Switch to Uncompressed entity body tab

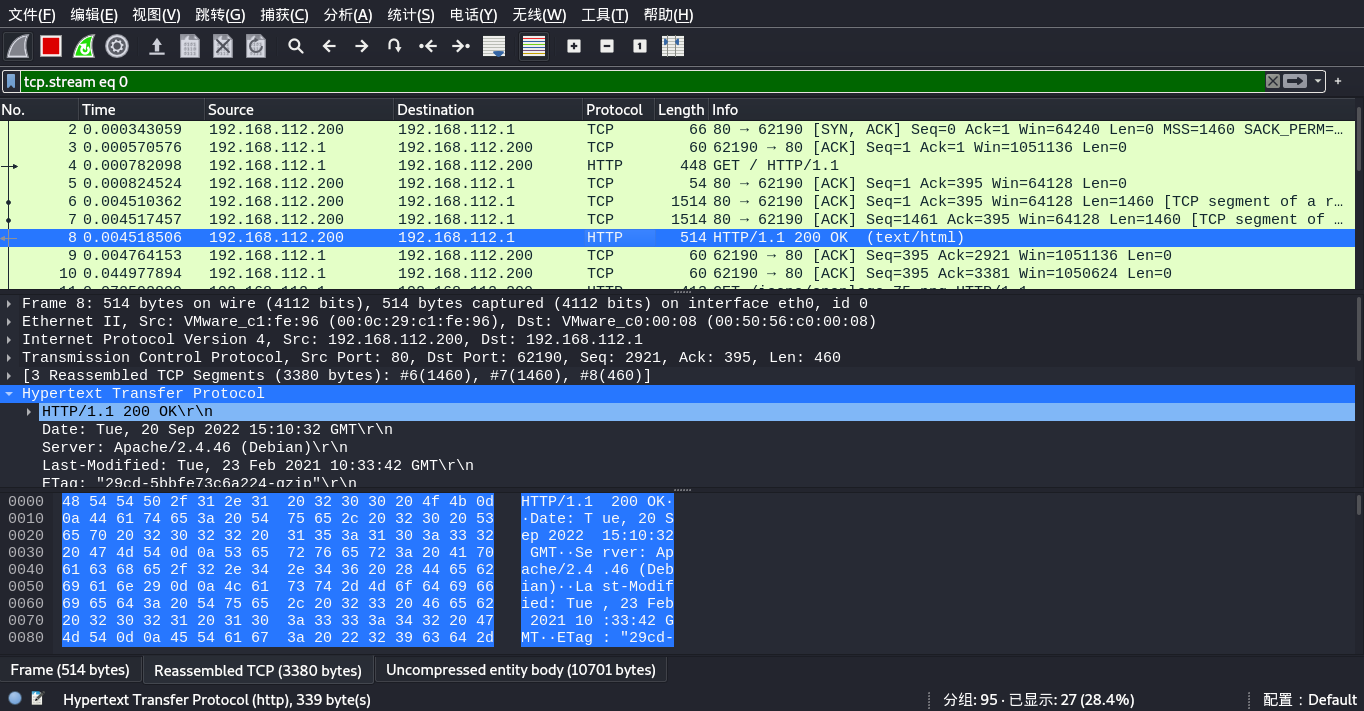(520, 670)
